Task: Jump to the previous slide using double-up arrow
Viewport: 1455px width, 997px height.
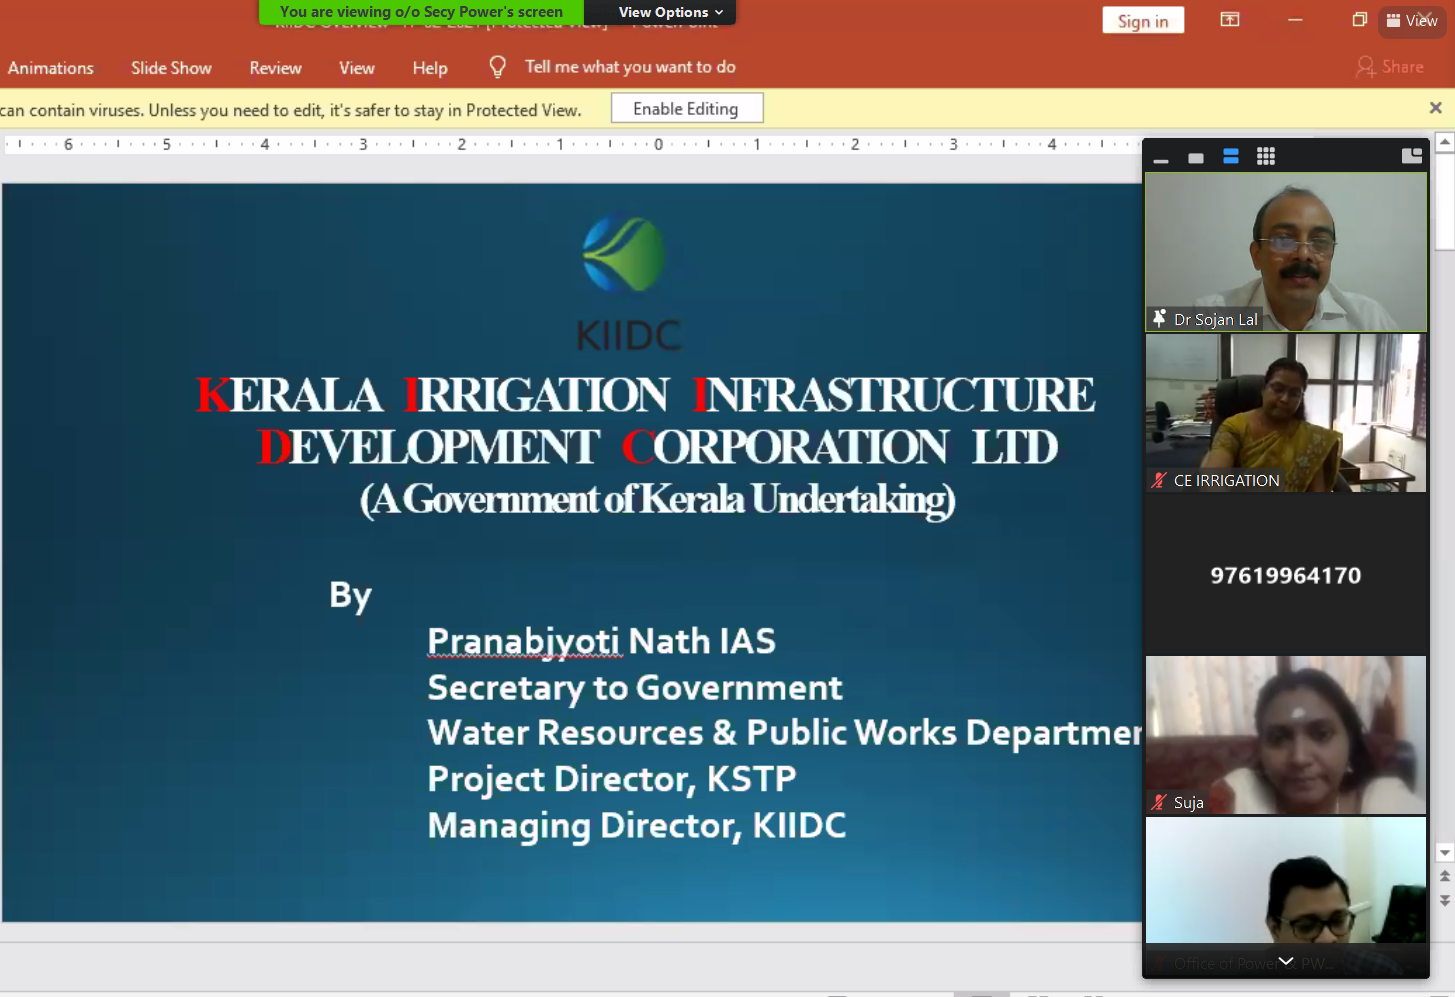Action: (1445, 876)
